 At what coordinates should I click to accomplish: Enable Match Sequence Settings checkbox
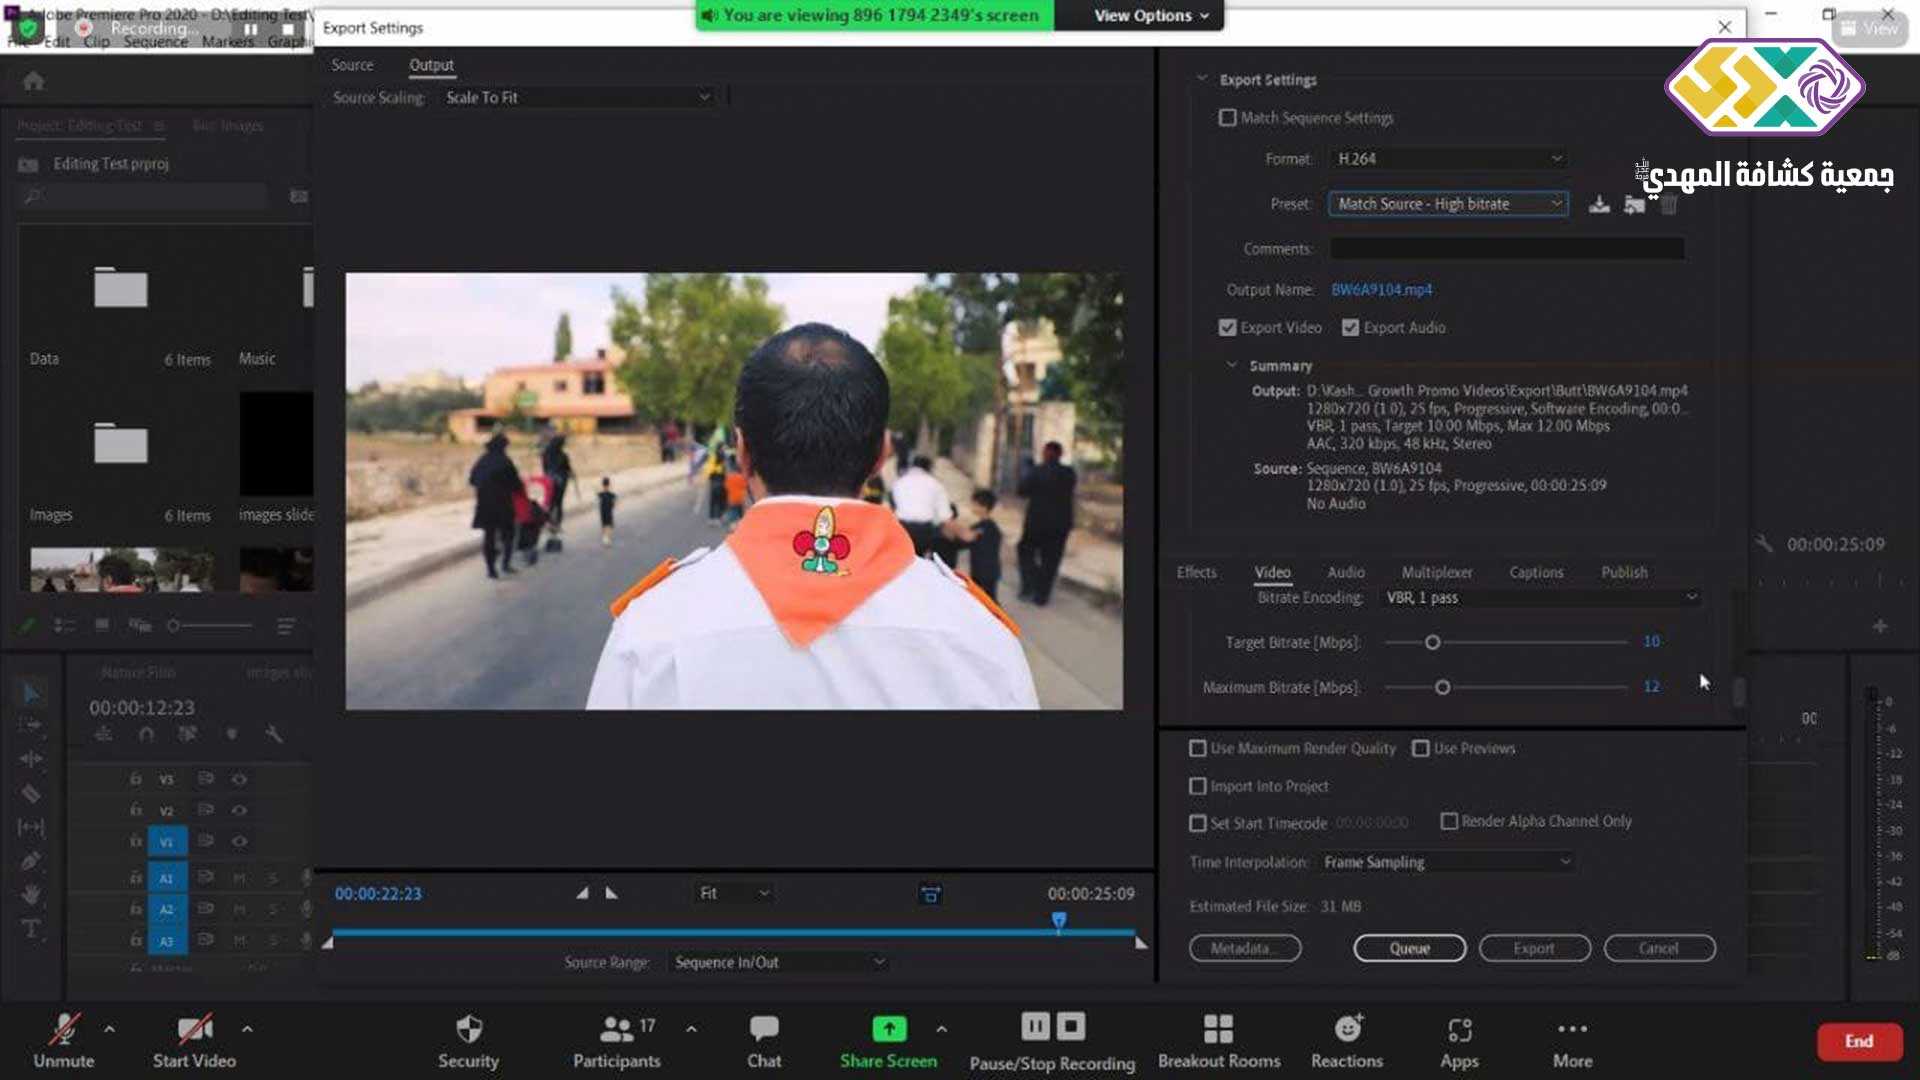pos(1227,118)
